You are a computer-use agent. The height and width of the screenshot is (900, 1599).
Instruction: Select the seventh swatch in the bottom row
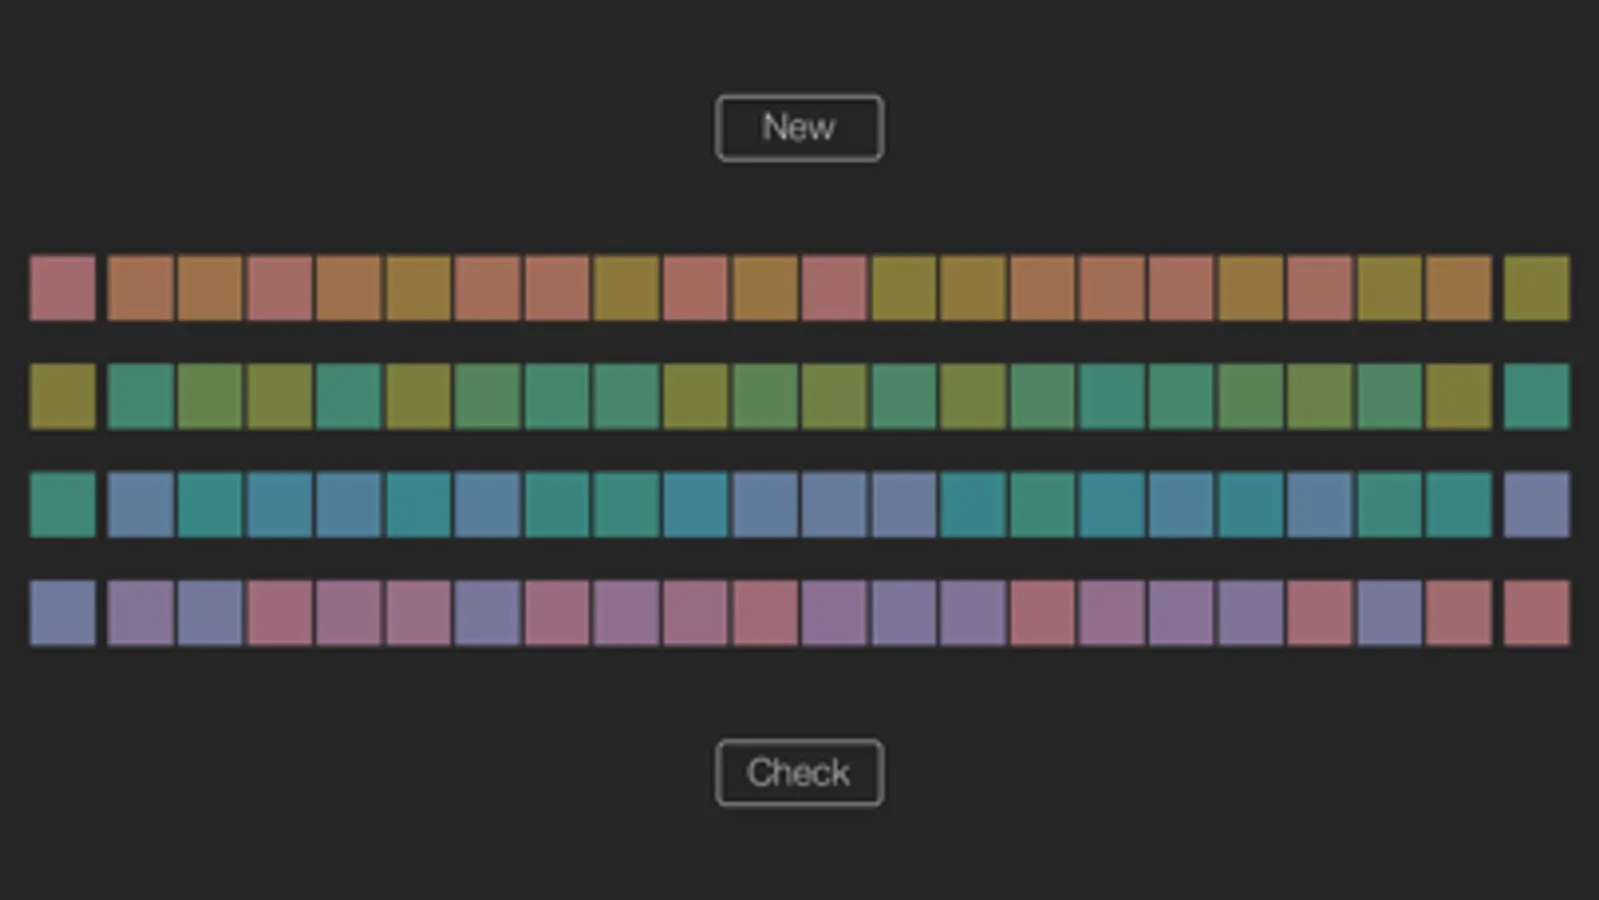[488, 613]
